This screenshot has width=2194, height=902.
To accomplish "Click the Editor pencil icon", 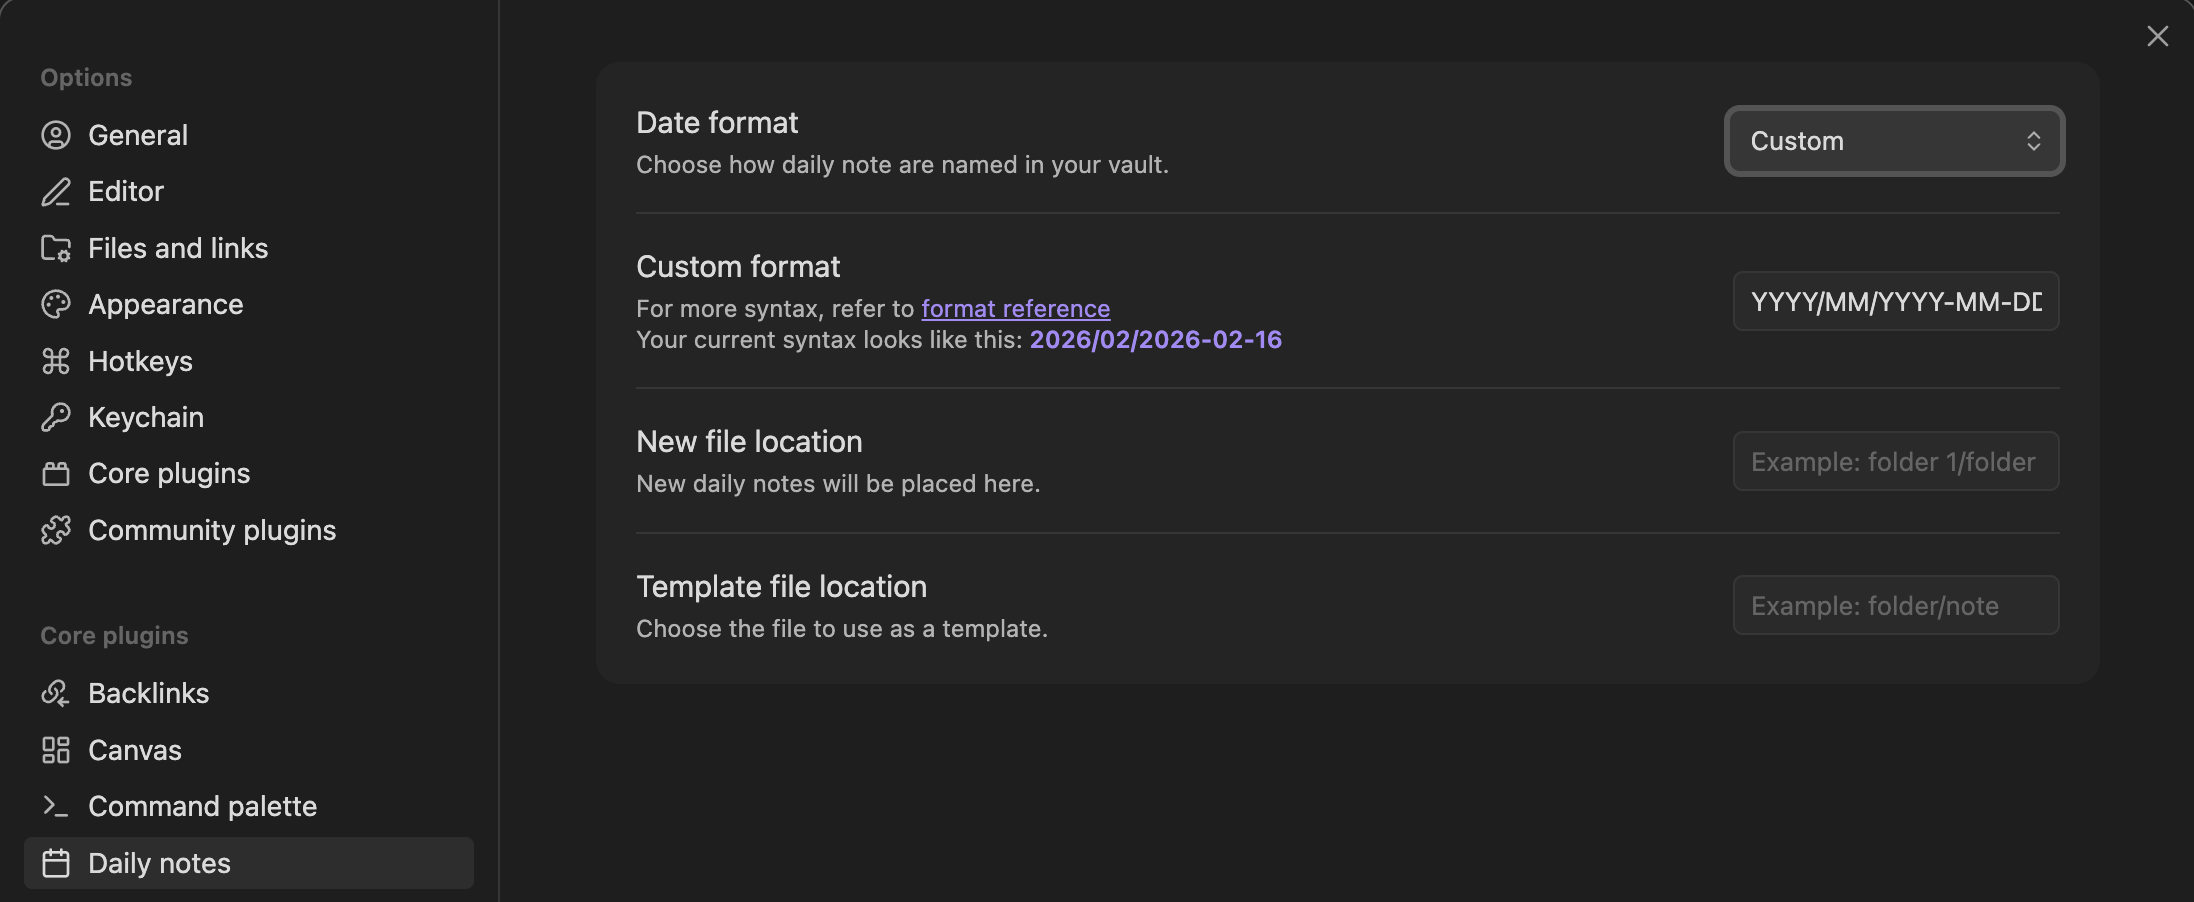I will (x=56, y=192).
